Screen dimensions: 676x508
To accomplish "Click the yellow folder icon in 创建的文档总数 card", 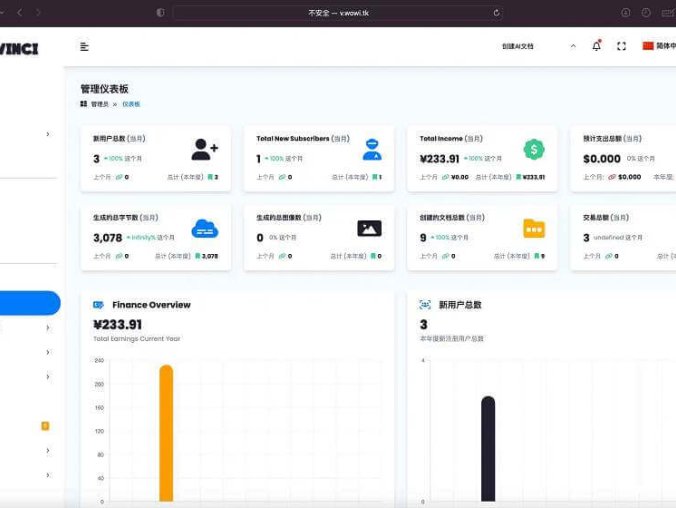I will pyautogui.click(x=534, y=229).
